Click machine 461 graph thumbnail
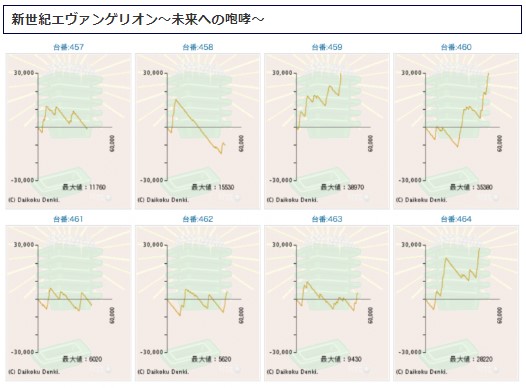The width and height of the screenshot is (526, 388). [68, 303]
